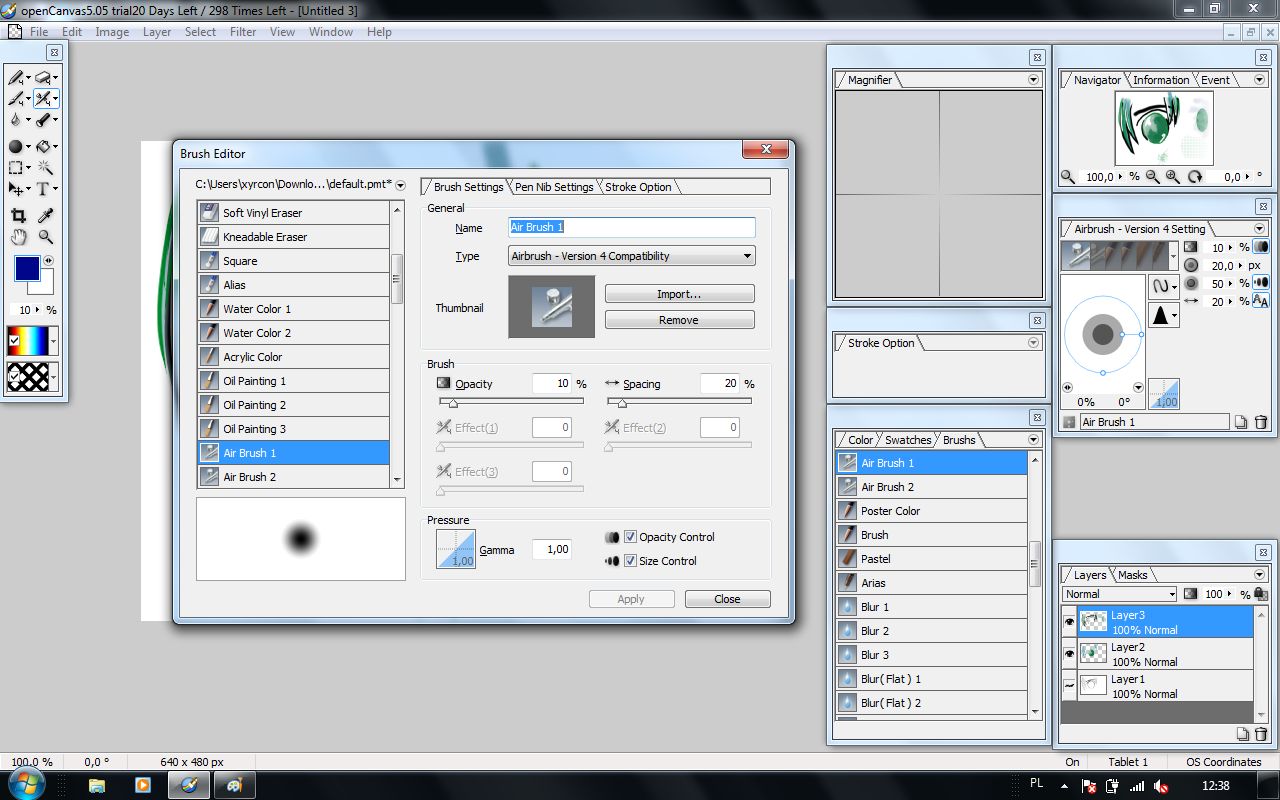
Task: Toggle anti-alias AA button in Airbrush Setting
Action: (x=1261, y=301)
